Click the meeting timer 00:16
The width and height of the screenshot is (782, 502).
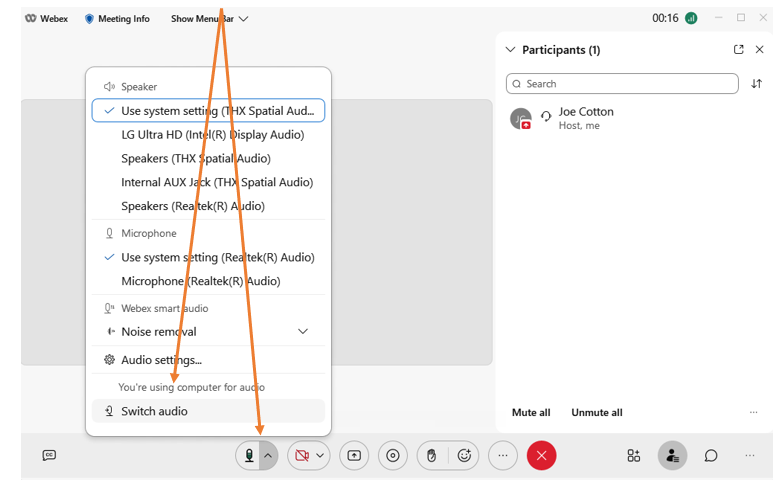665,18
